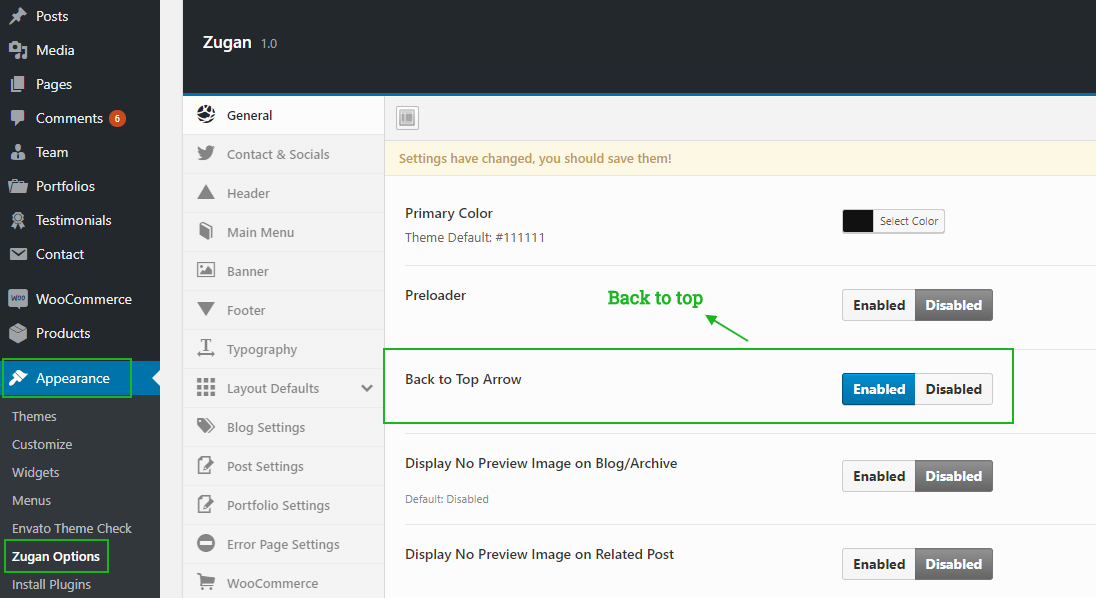Click the WooCommerce icon in admin menu
Image resolution: width=1096 pixels, height=598 pixels.
click(x=18, y=299)
